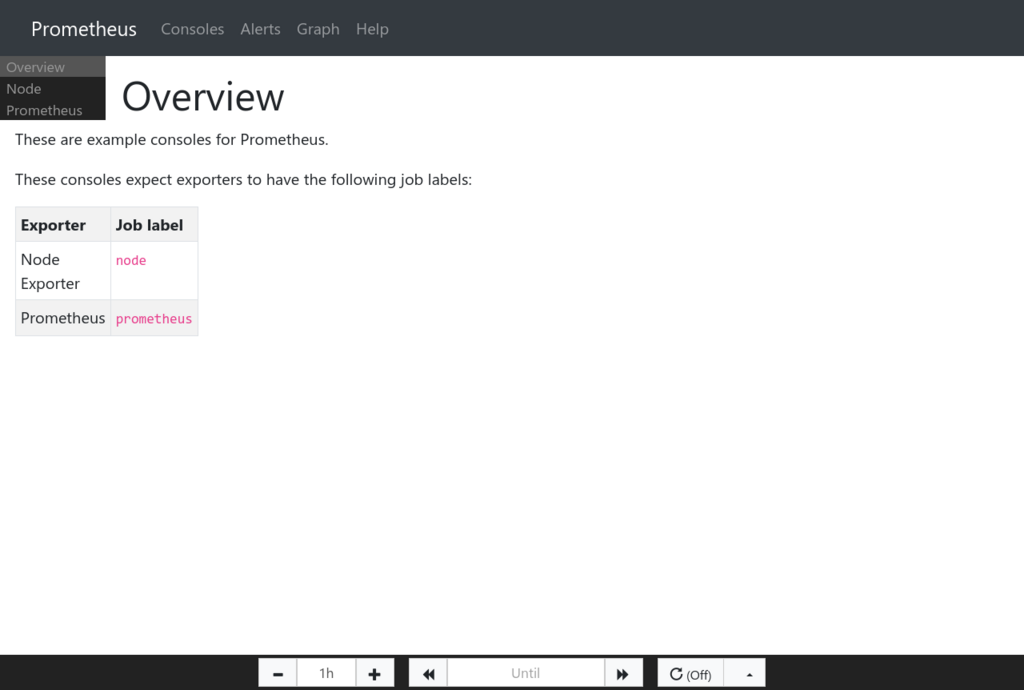
Task: Toggle the auto-refresh (Off) button
Action: pos(690,674)
